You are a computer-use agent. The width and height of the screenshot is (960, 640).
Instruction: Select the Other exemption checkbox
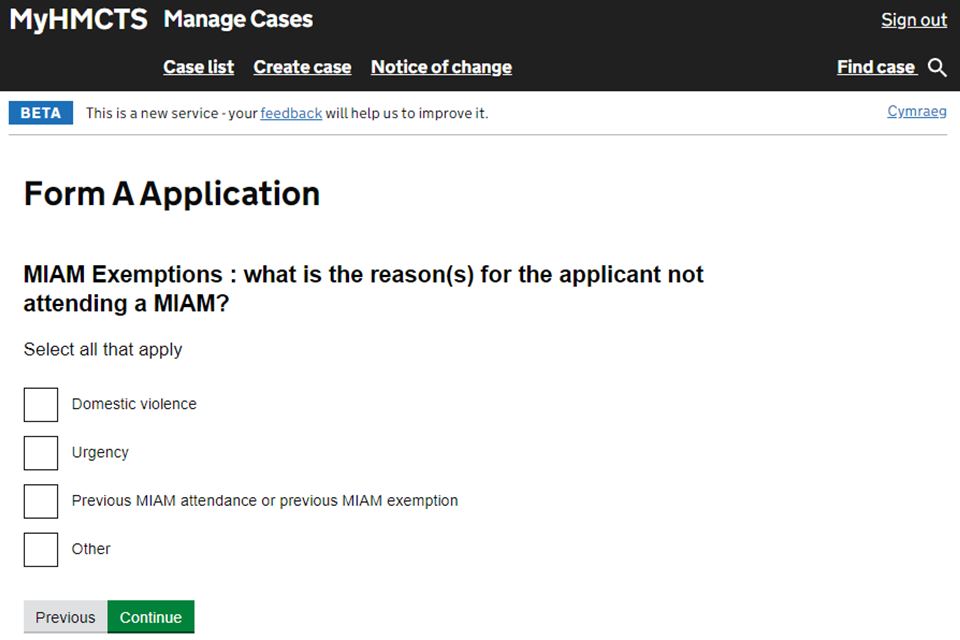click(41, 549)
